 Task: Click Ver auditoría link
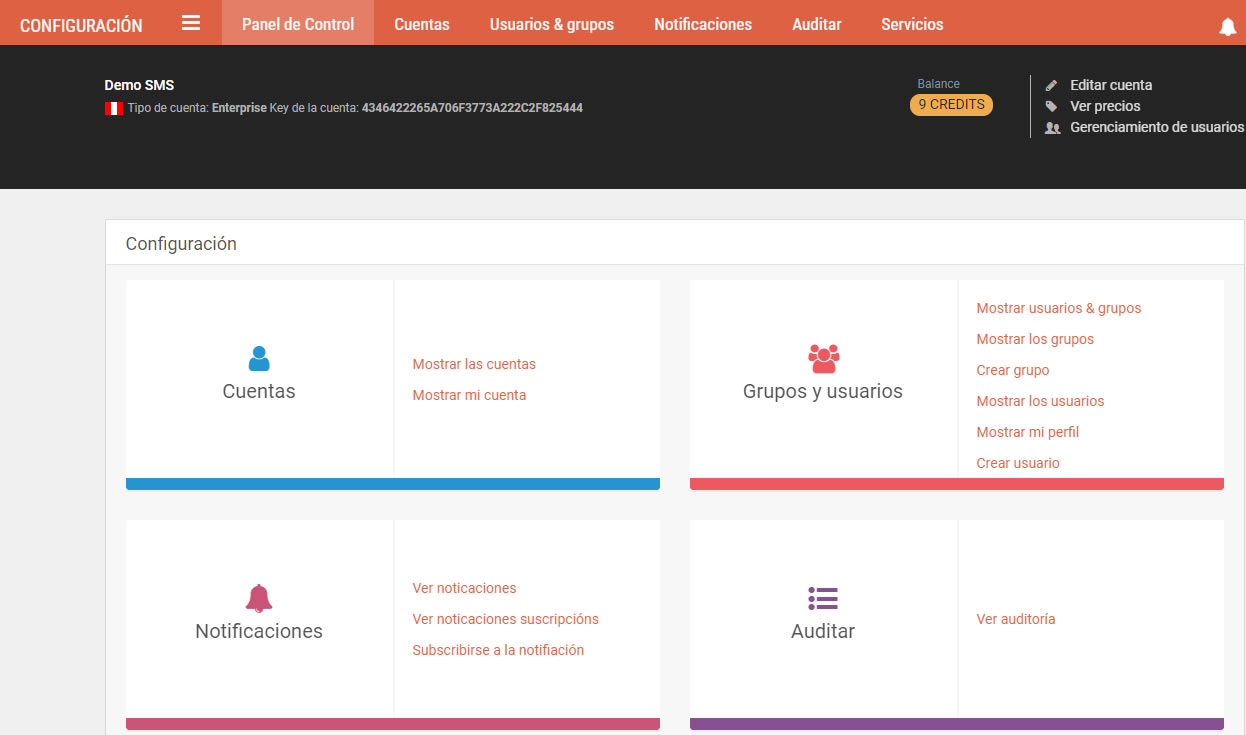[x=1016, y=619]
